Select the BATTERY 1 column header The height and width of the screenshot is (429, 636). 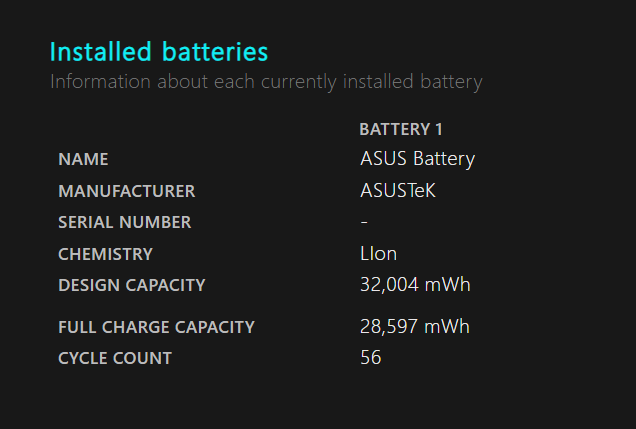tap(401, 129)
